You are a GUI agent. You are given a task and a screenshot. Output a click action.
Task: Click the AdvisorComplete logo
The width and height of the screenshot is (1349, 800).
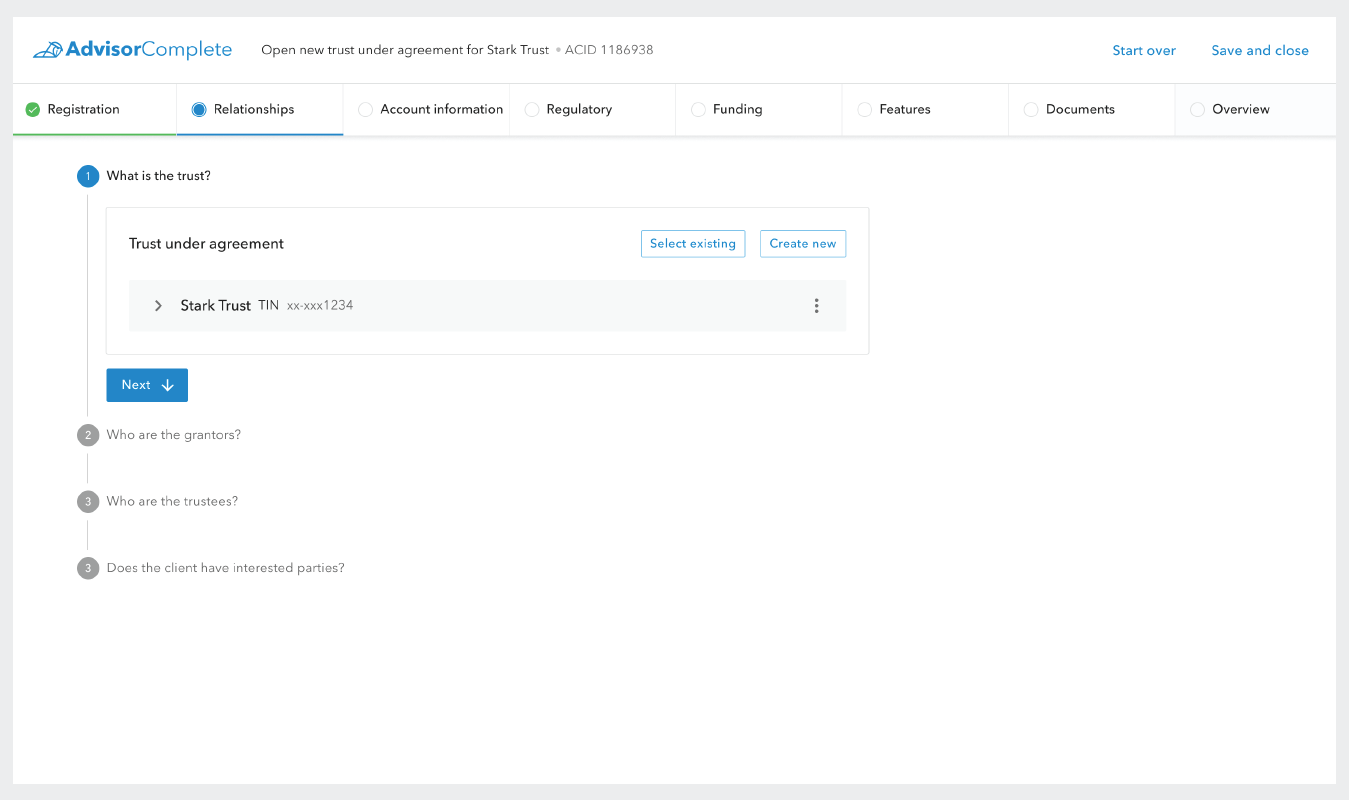tap(132, 50)
